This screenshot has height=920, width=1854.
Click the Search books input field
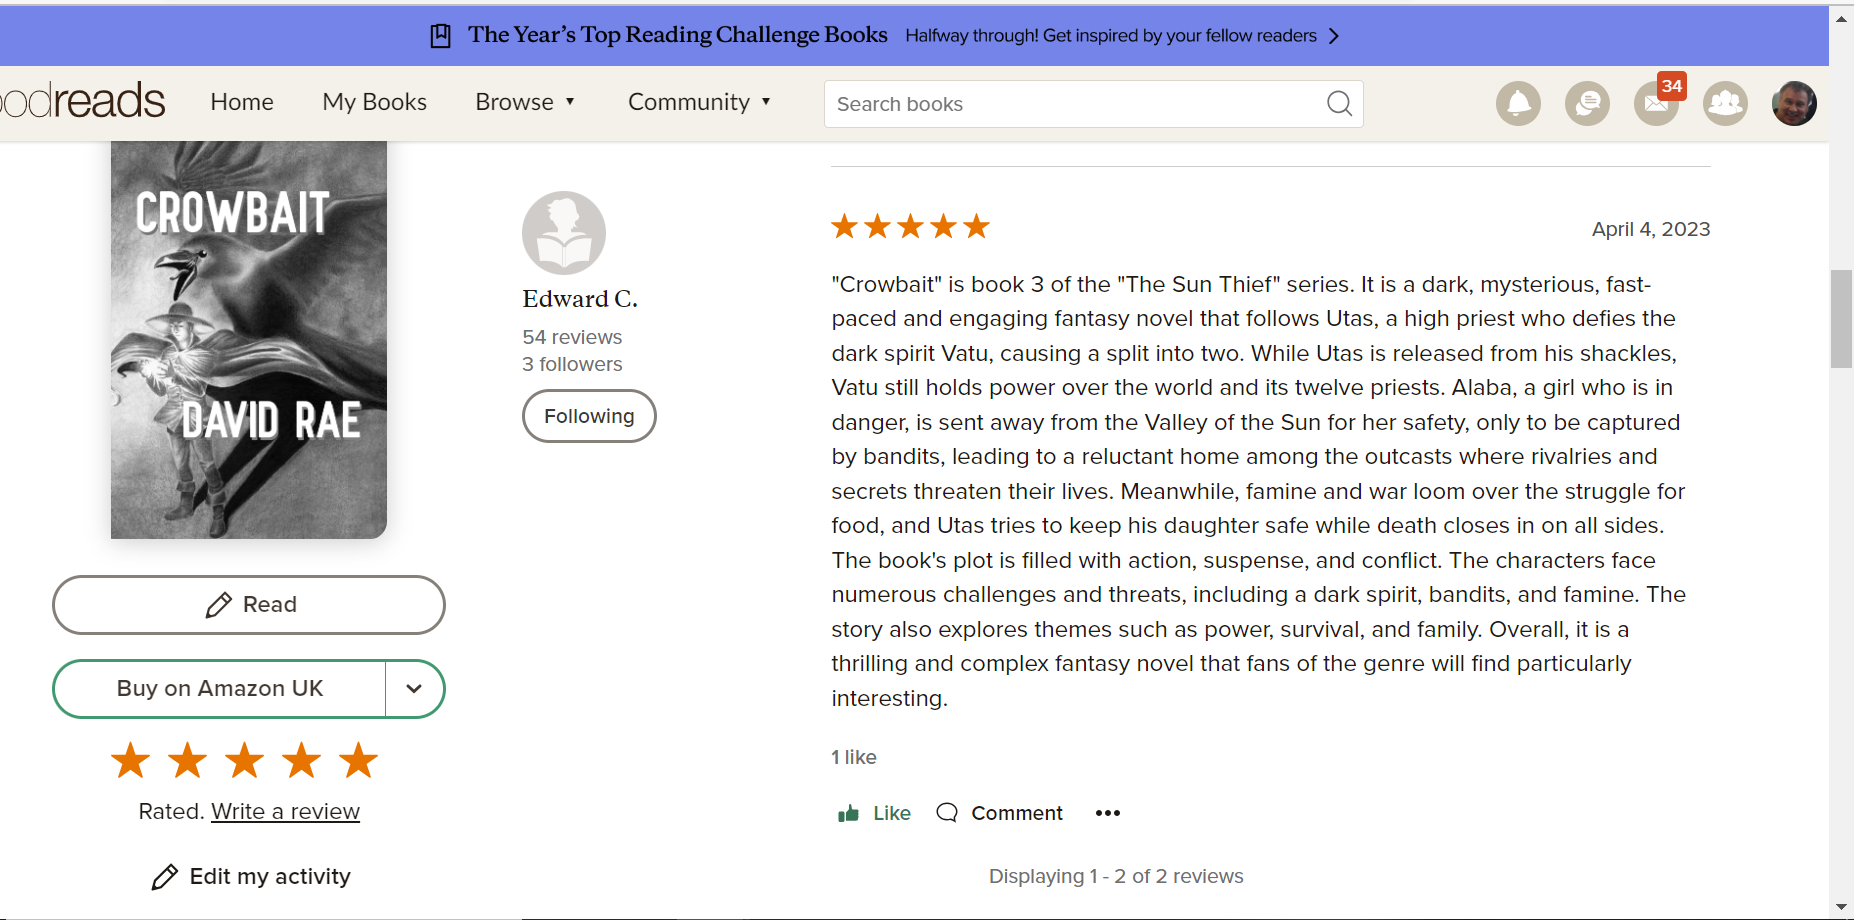1075,104
